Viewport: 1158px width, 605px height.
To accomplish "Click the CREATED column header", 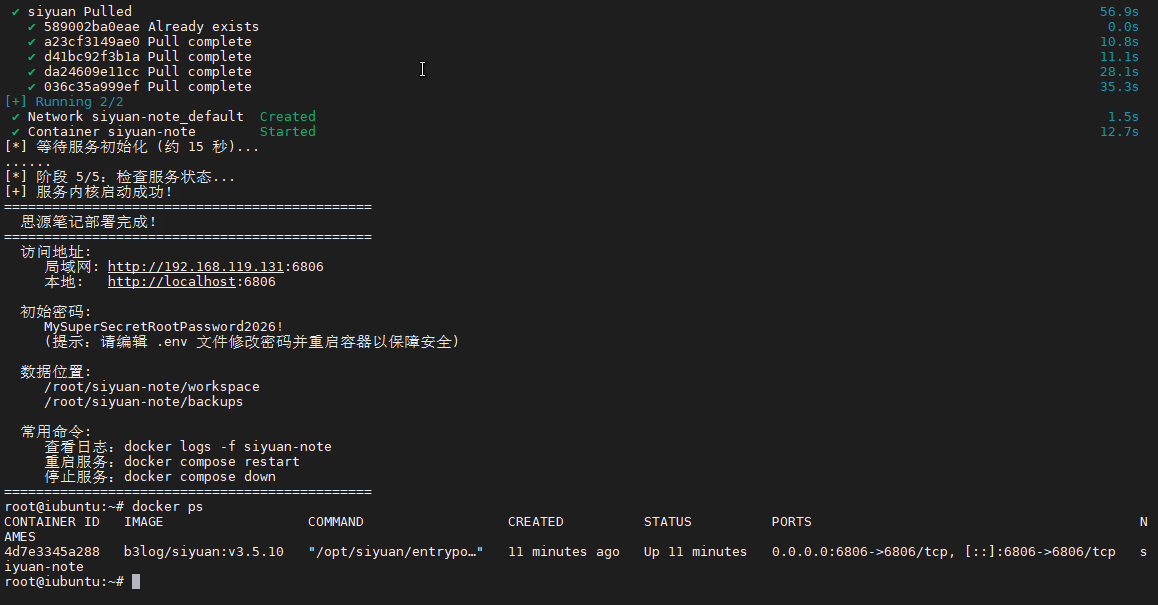I will pyautogui.click(x=535, y=522).
